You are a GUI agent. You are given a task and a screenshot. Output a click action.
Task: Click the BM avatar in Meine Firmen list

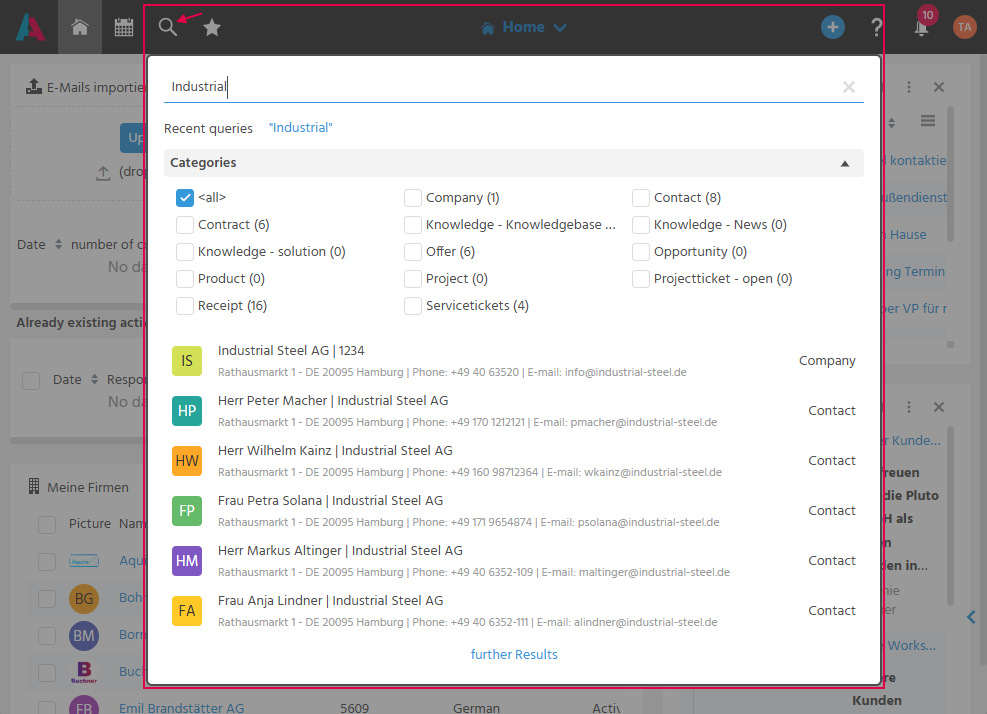[84, 635]
